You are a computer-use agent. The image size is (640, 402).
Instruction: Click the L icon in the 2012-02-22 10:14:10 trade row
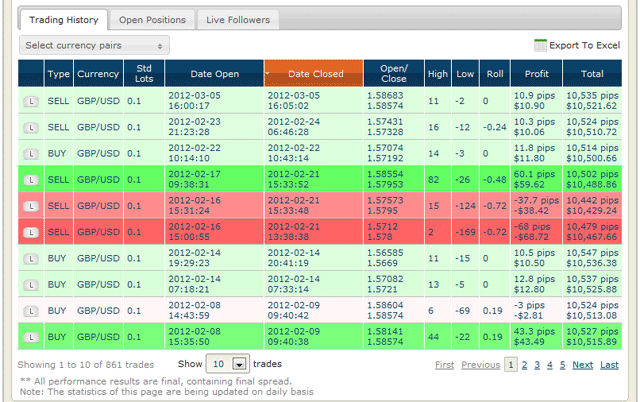31,154
